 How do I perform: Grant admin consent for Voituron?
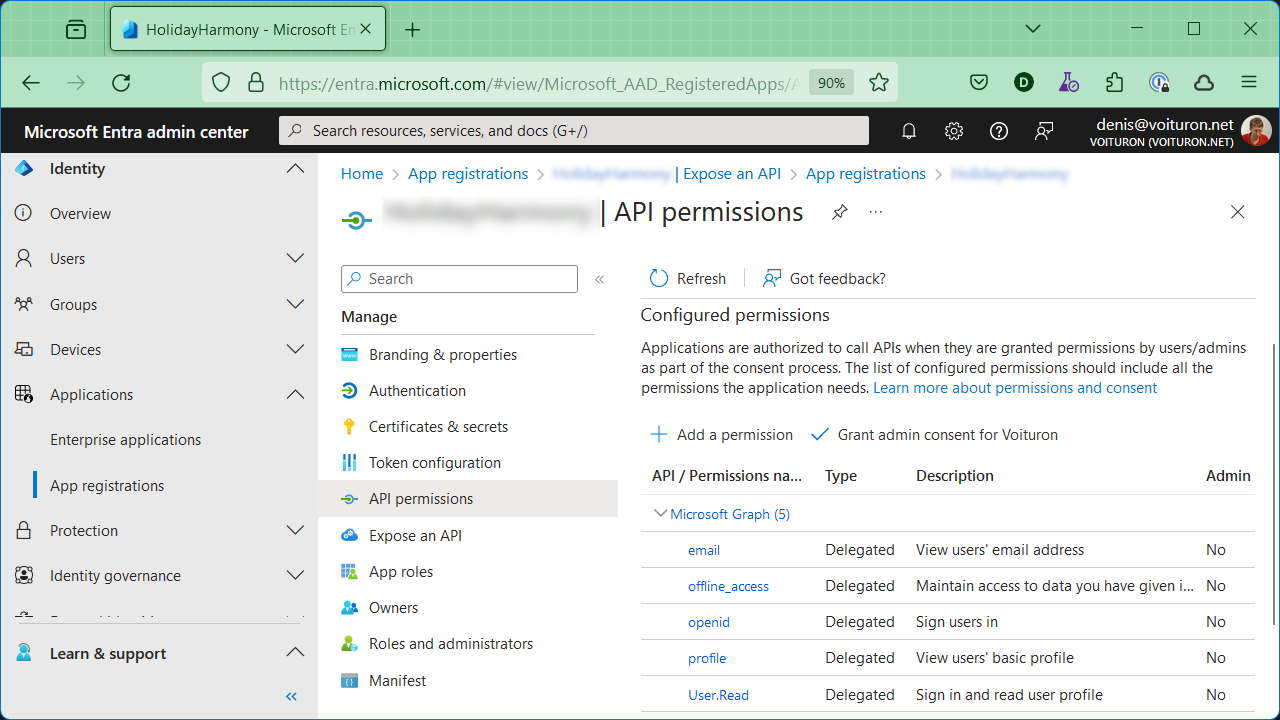[x=934, y=435]
